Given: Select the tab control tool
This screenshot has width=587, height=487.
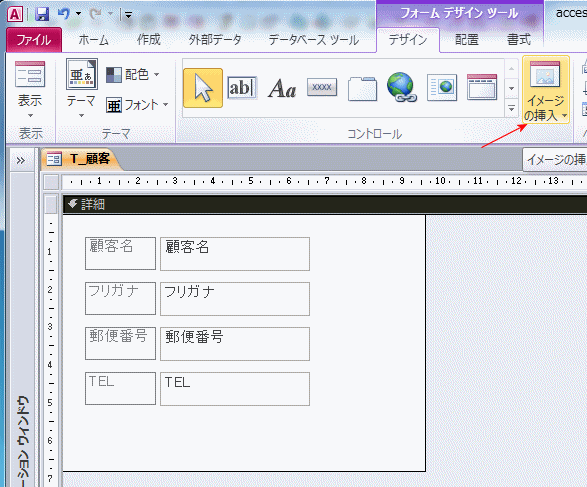Looking at the screenshot, I should (x=362, y=89).
